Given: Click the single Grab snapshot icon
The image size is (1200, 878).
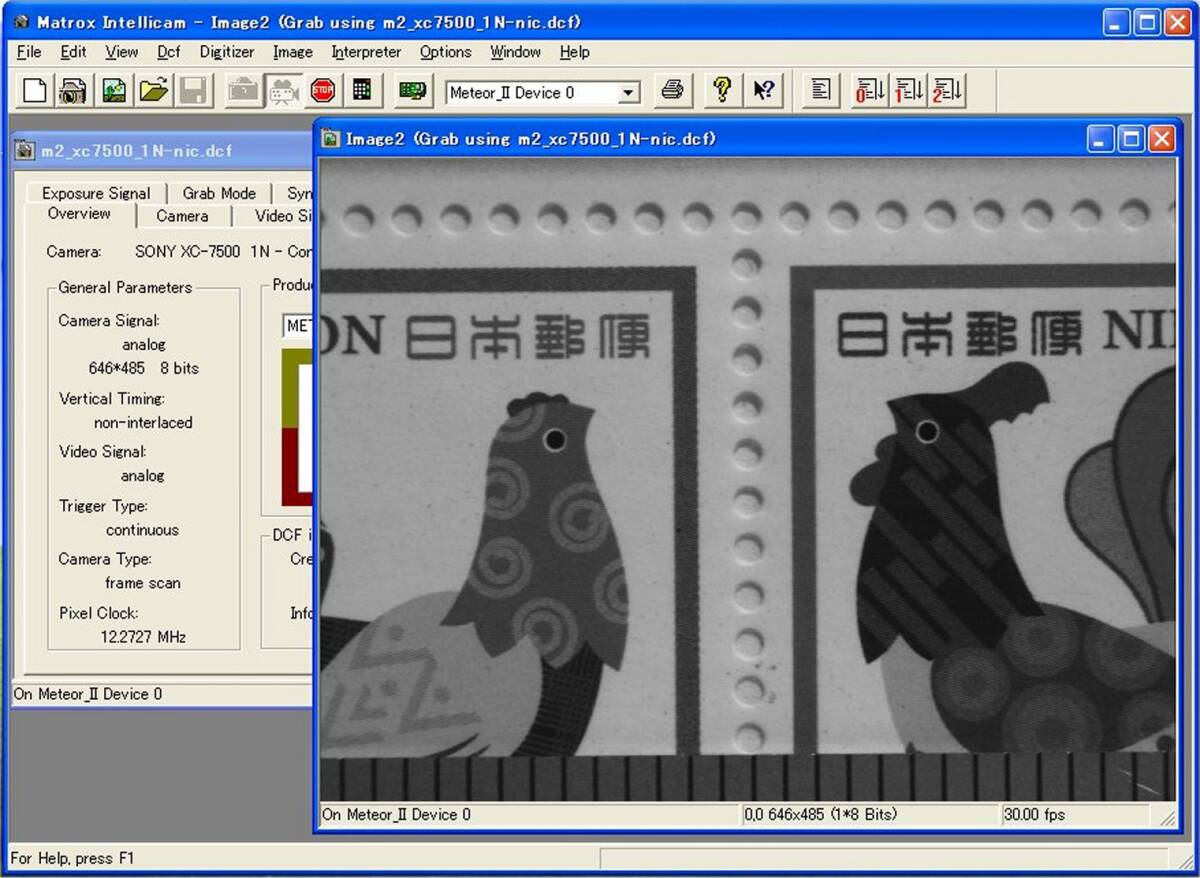Looking at the screenshot, I should [x=243, y=92].
